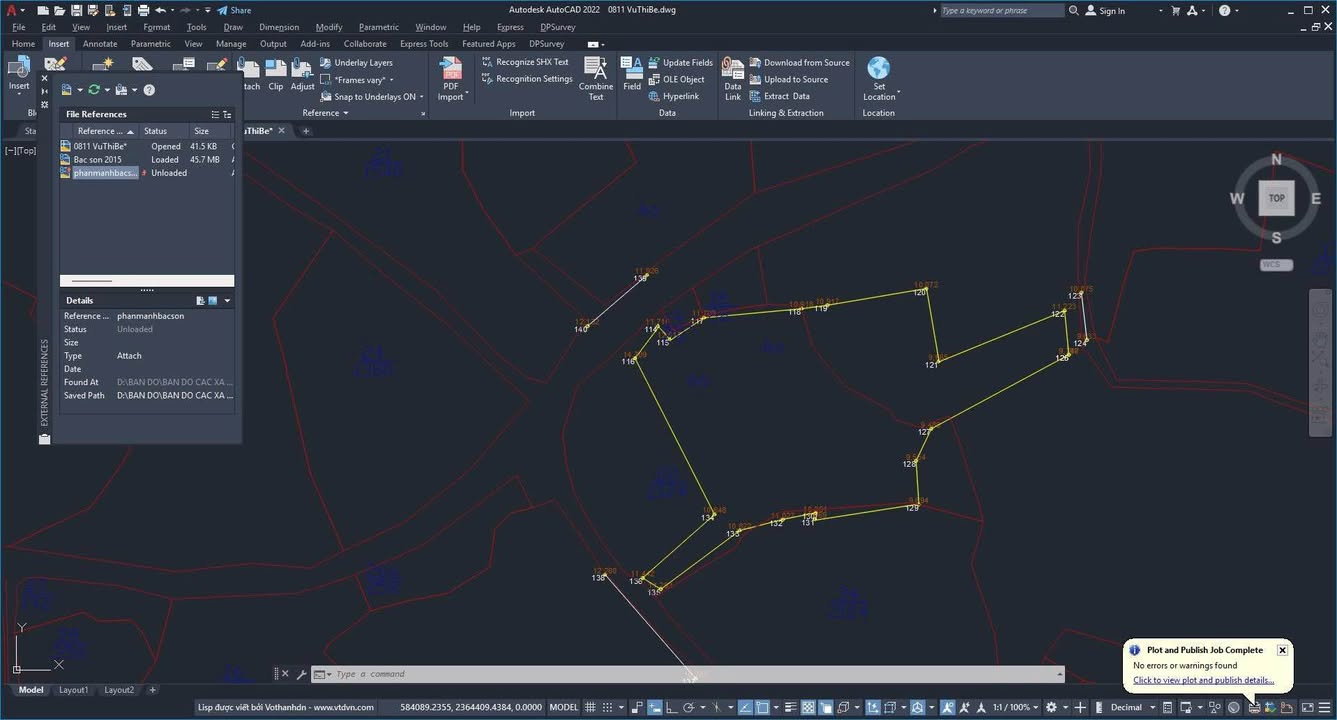This screenshot has height=720, width=1337.
Task: Click the PDF Import icon
Action: click(451, 70)
